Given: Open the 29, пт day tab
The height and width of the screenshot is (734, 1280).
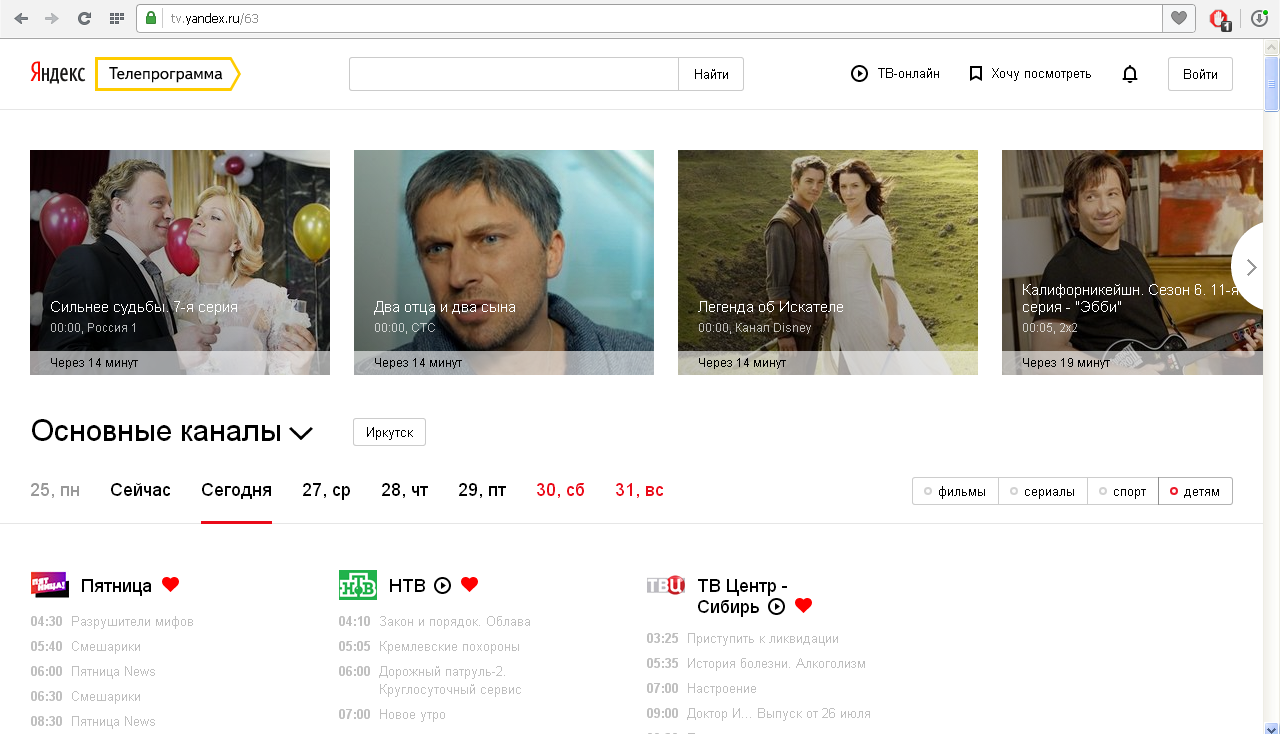Looking at the screenshot, I should (x=482, y=490).
